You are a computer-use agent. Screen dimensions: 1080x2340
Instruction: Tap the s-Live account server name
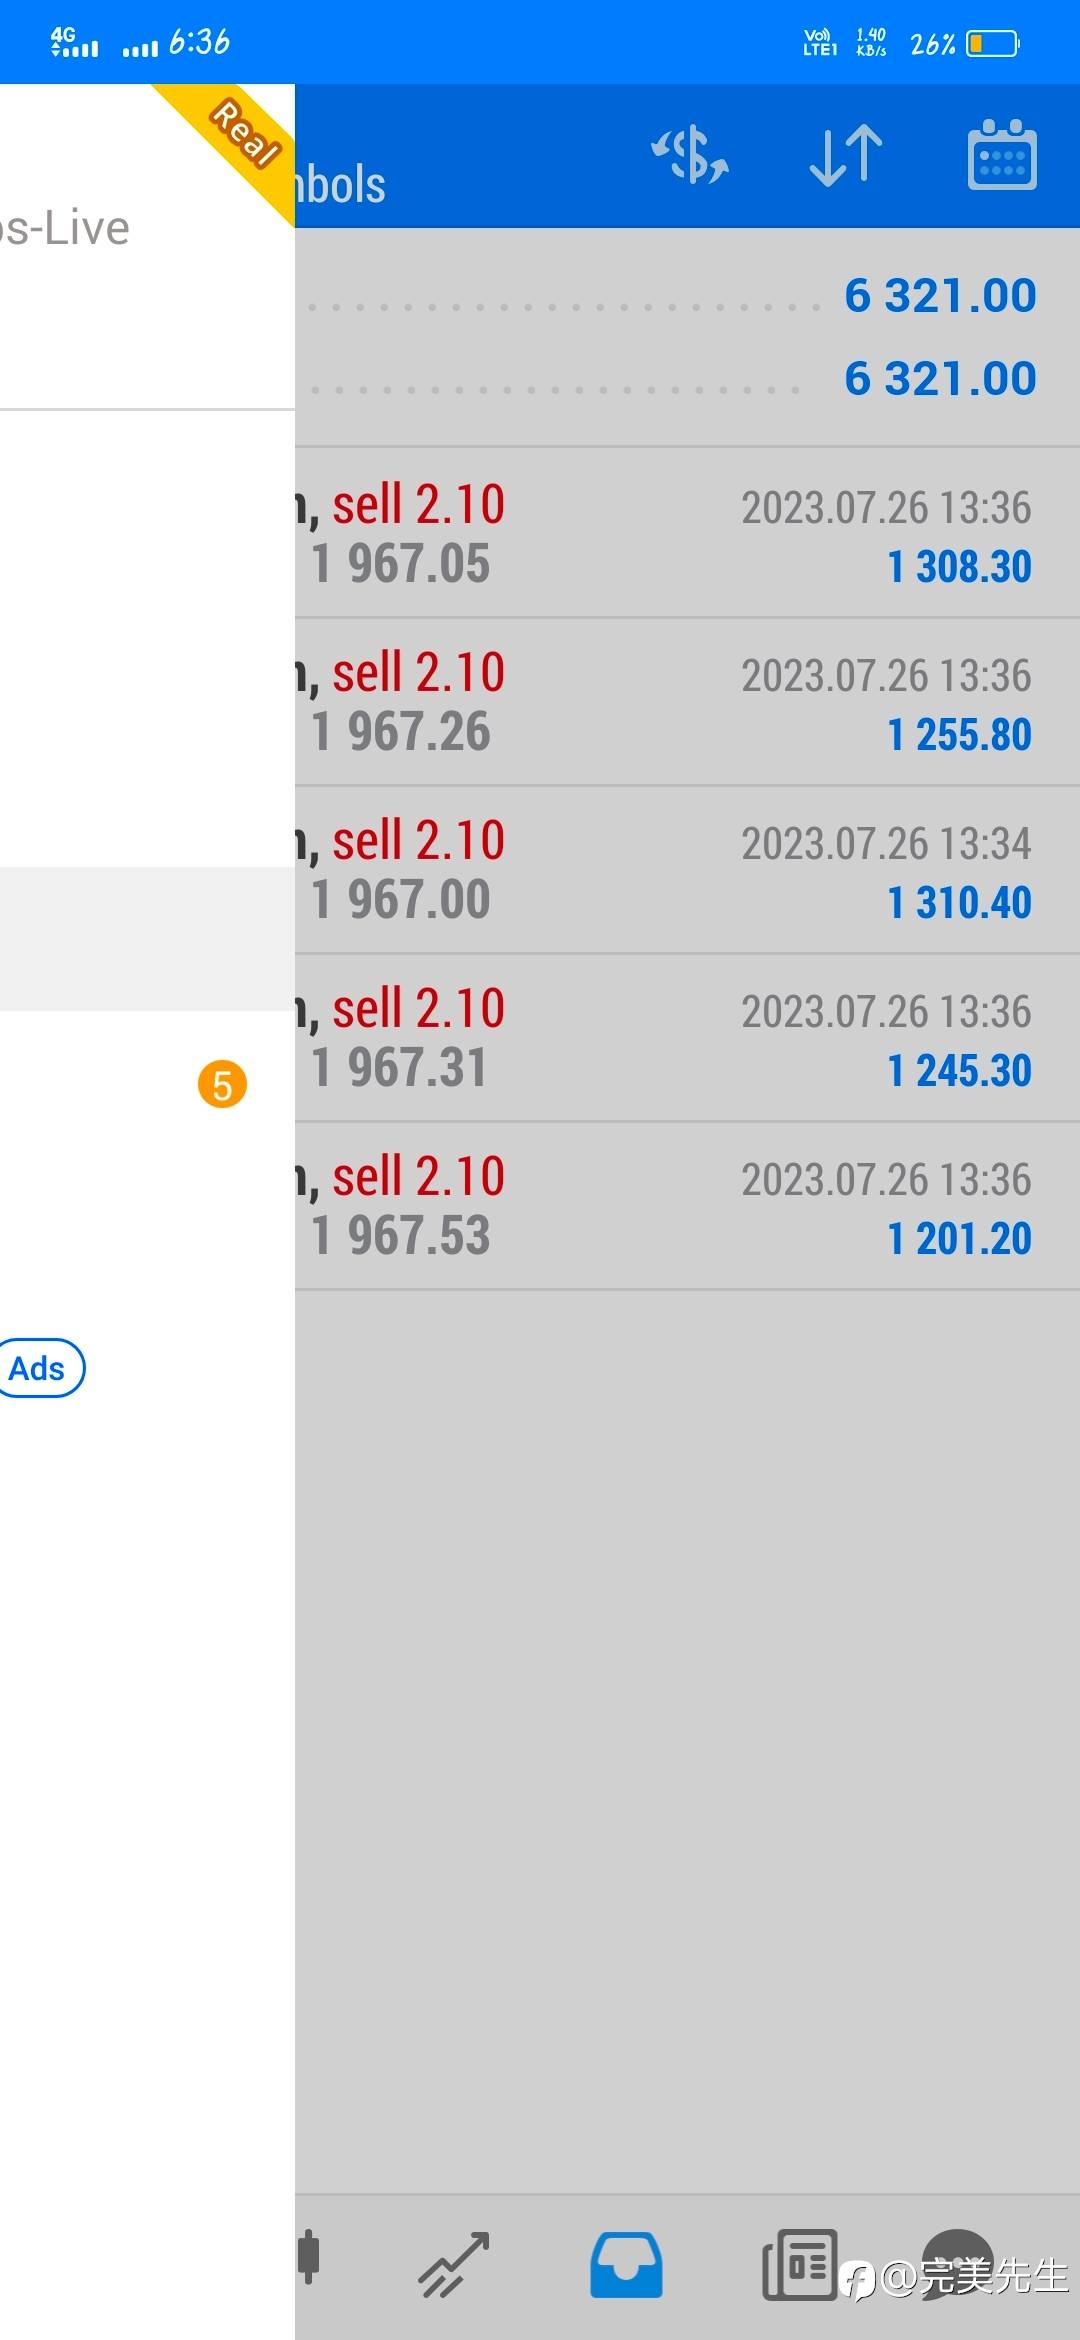(65, 229)
